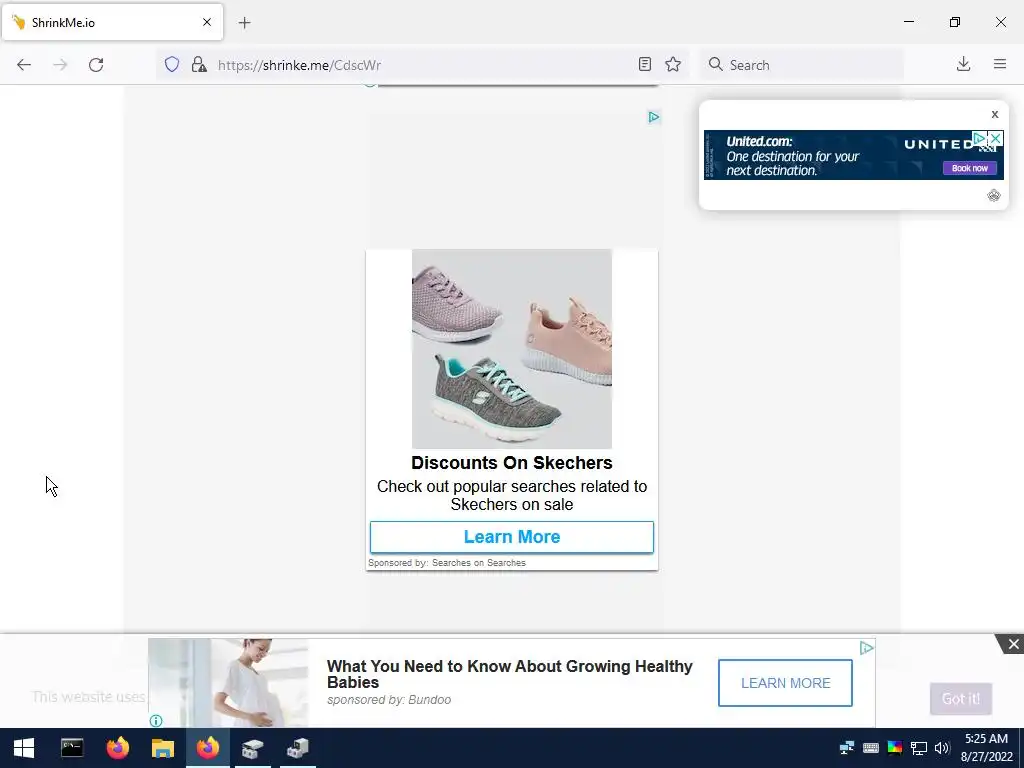Click Learn More on Skechers ad
This screenshot has height=768, width=1024.
click(512, 537)
